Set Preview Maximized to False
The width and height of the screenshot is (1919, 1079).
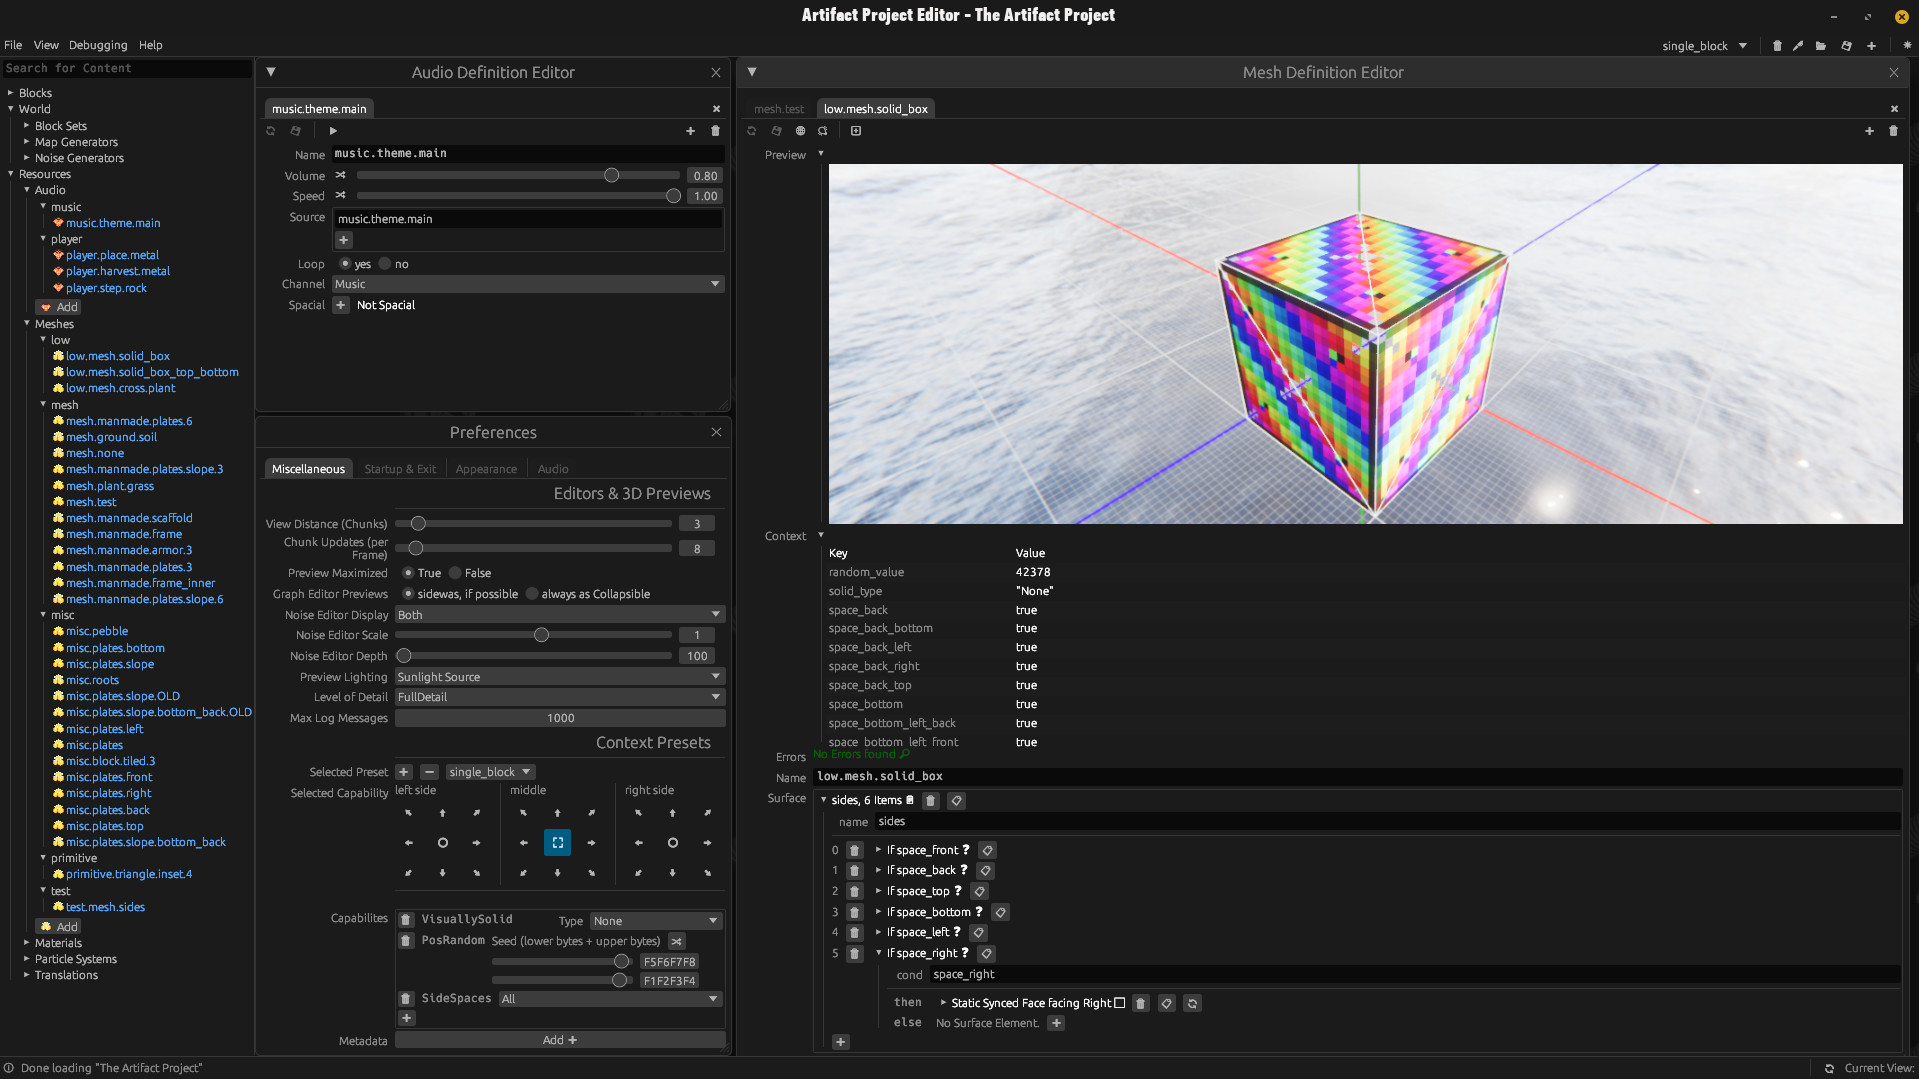[455, 573]
